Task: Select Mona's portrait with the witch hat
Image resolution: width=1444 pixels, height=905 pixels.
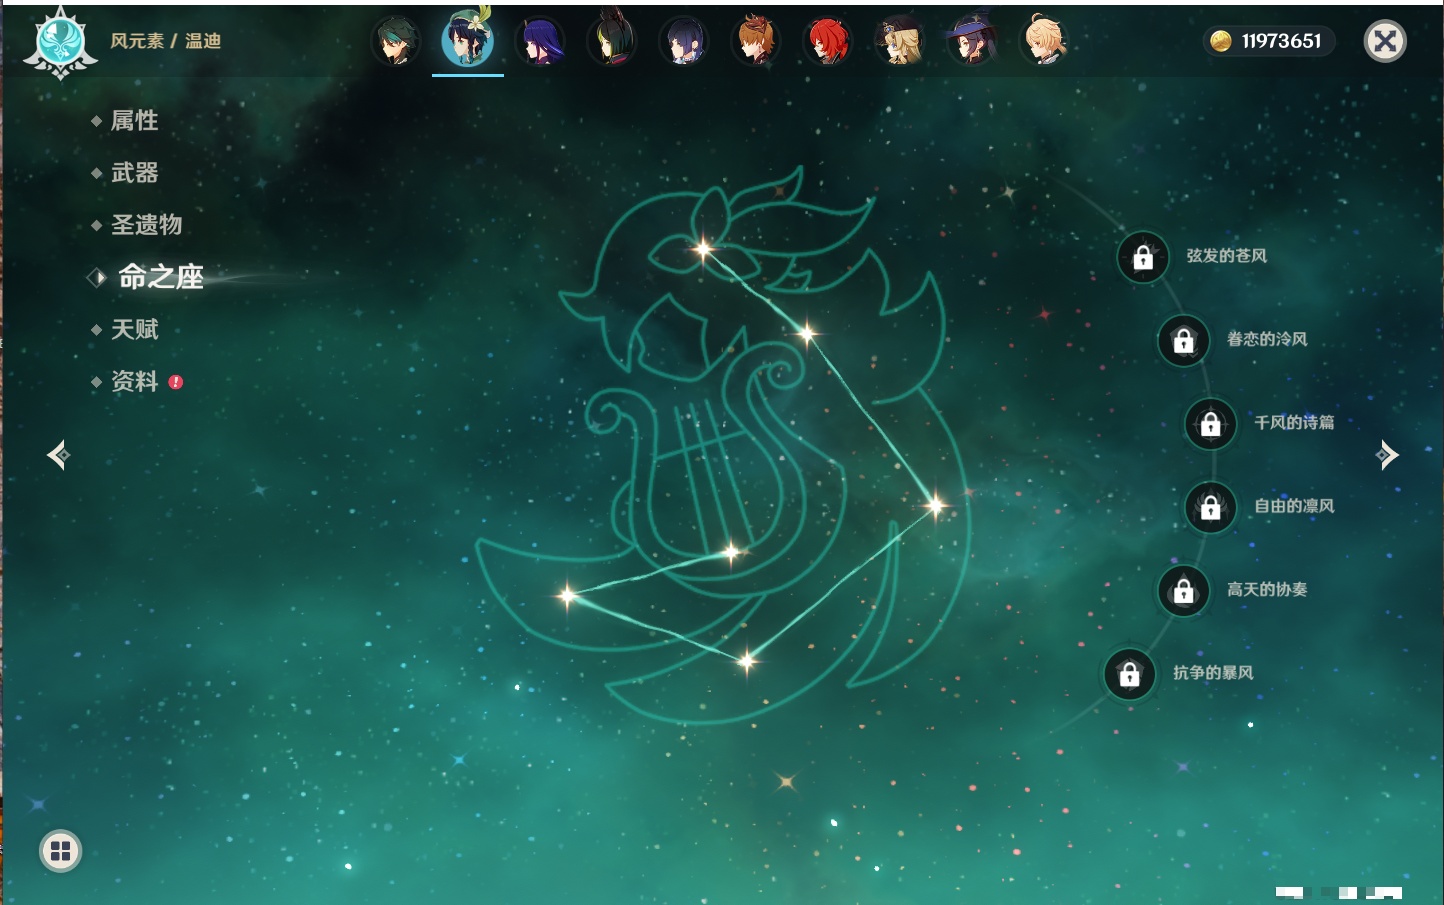Action: pyautogui.click(x=972, y=42)
